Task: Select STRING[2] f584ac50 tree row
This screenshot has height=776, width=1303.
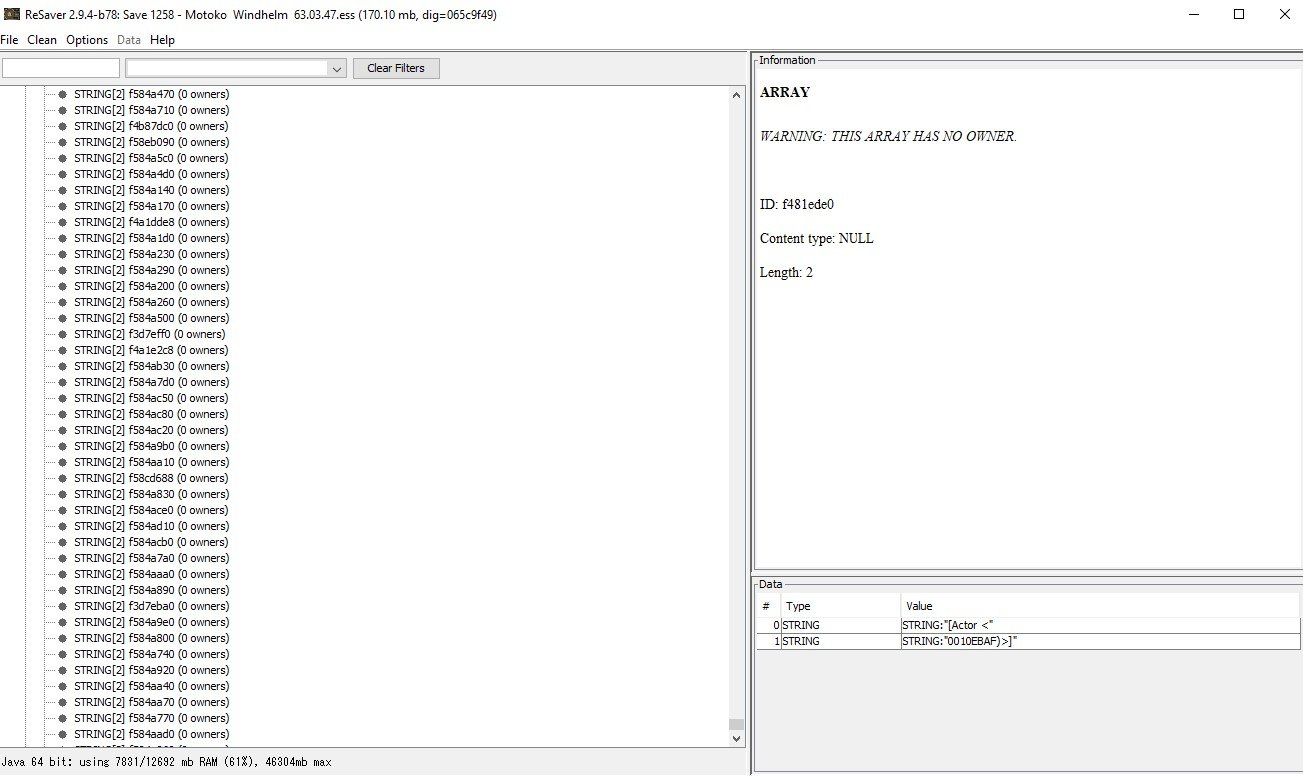Action: coord(151,398)
